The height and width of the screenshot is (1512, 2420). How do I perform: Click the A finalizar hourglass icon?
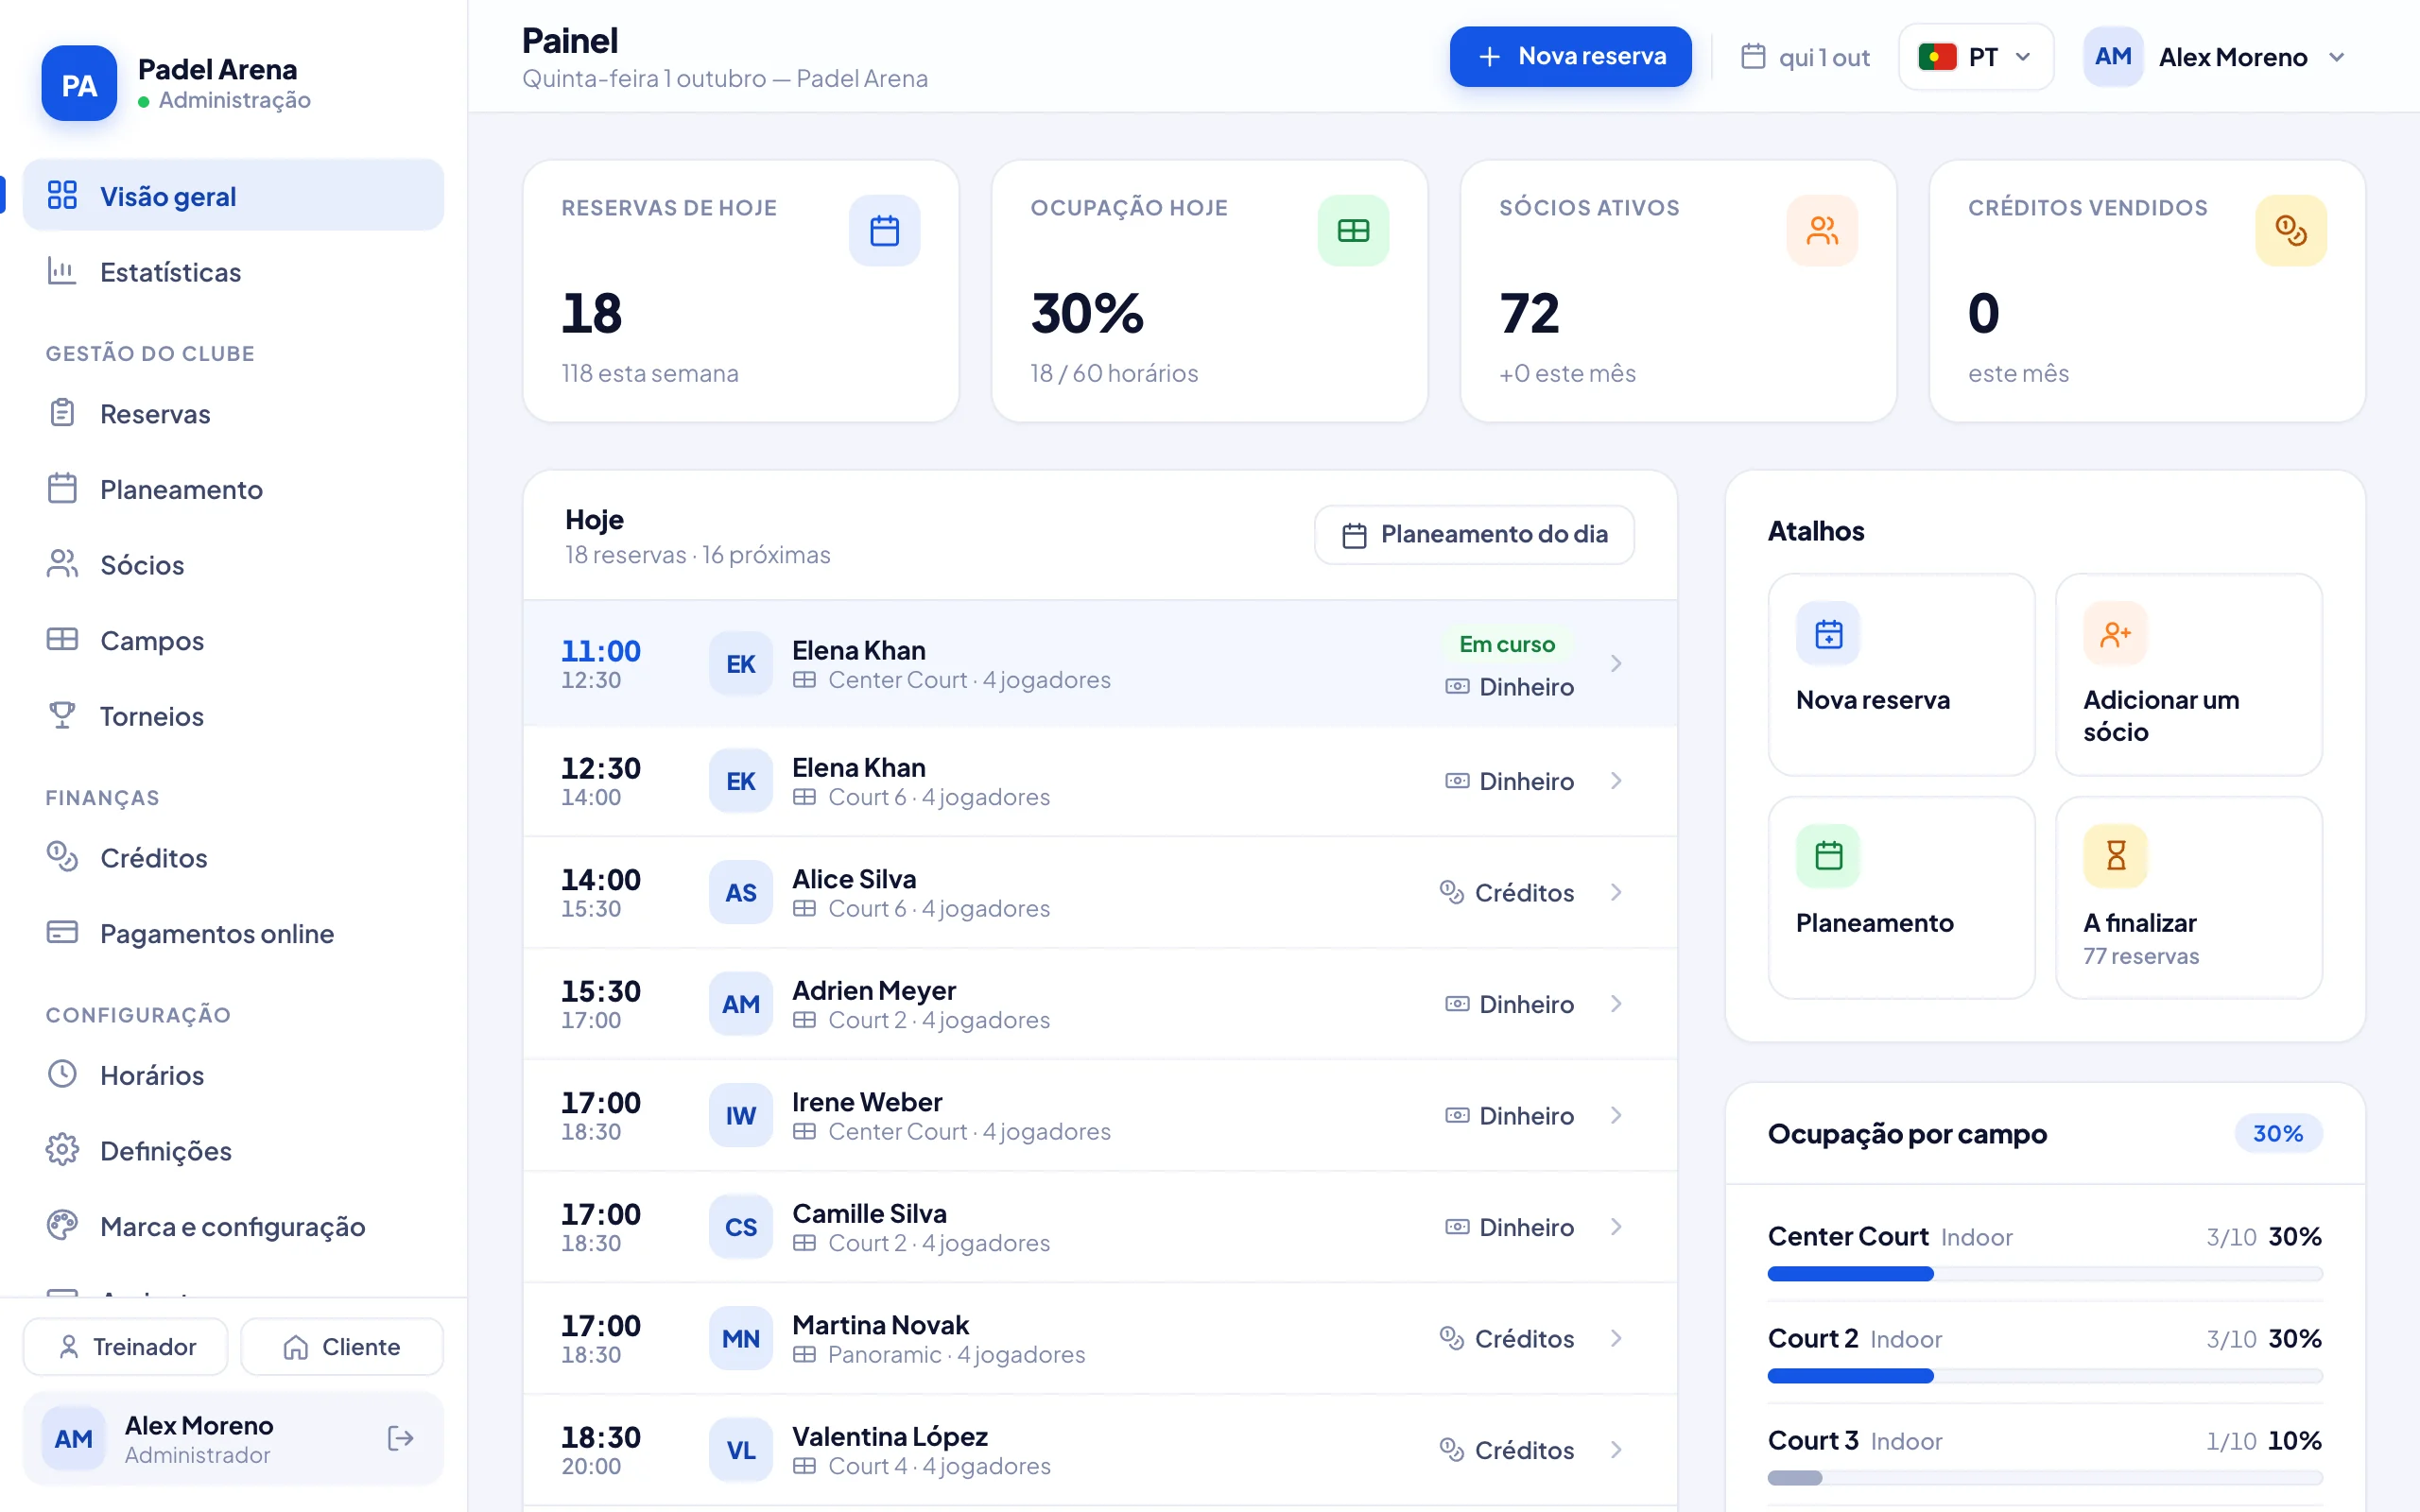click(2115, 856)
